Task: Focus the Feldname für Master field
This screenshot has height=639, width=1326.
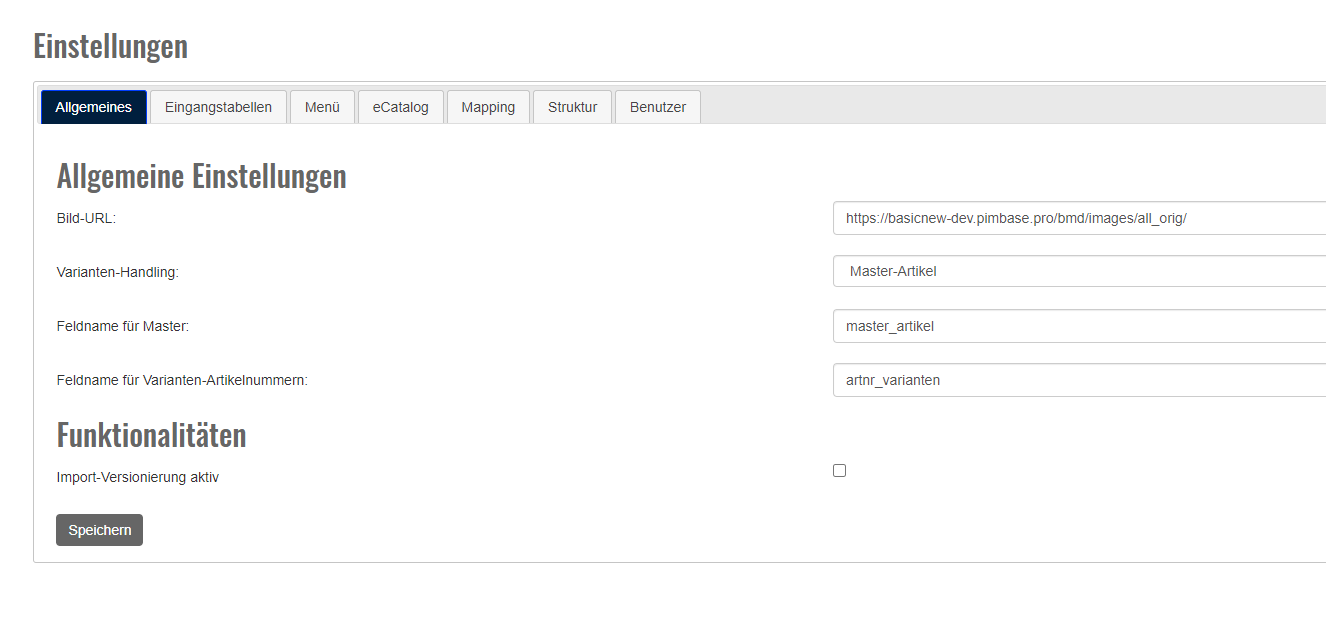Action: click(x=1078, y=326)
